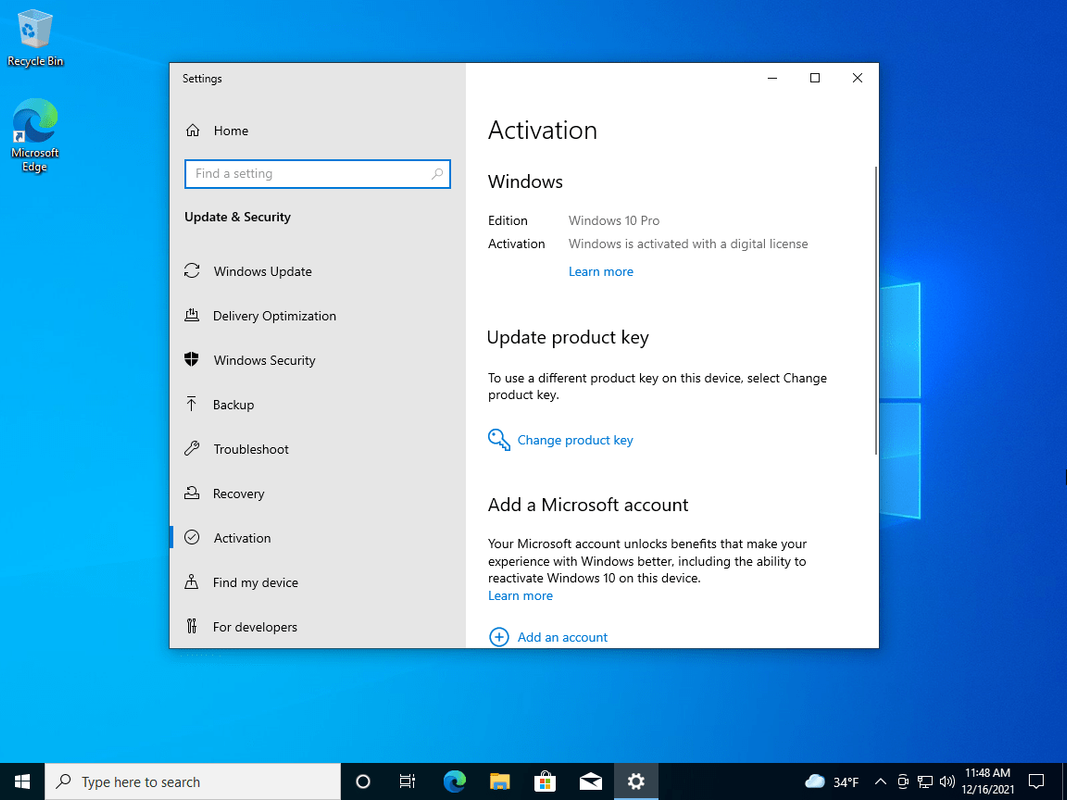The width and height of the screenshot is (1067, 800).
Task: Select the Microsoft Edge desktop shortcut
Action: (x=35, y=136)
